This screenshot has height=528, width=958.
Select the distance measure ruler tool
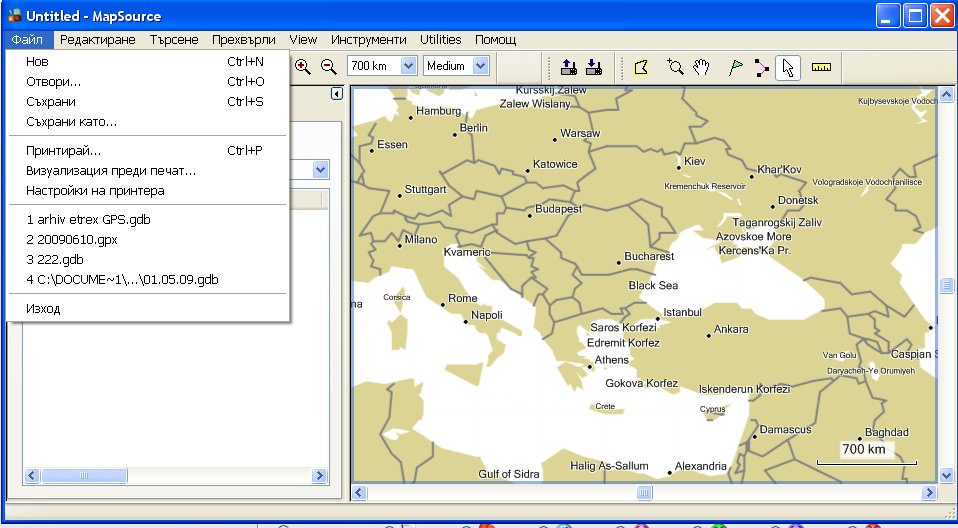[x=822, y=67]
